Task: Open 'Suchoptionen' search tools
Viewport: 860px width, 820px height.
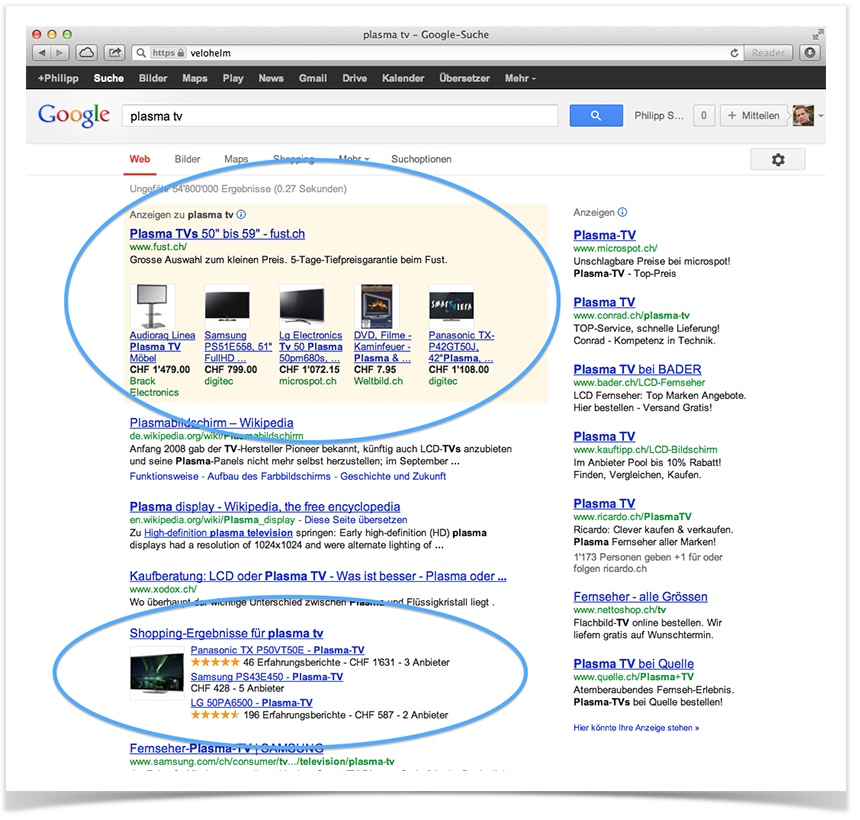Action: click(x=421, y=159)
